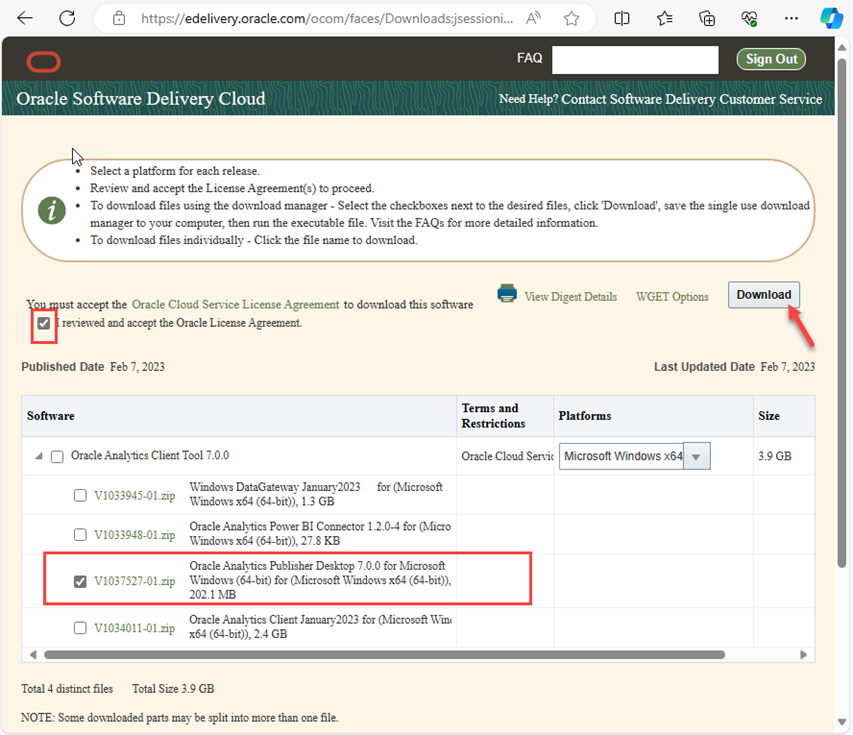Open Collections icon in toolbar
This screenshot has height=735, width=853.
click(707, 18)
